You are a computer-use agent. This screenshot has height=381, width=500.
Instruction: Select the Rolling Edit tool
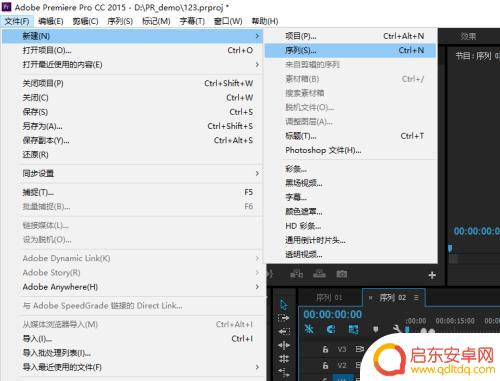[x=284, y=359]
